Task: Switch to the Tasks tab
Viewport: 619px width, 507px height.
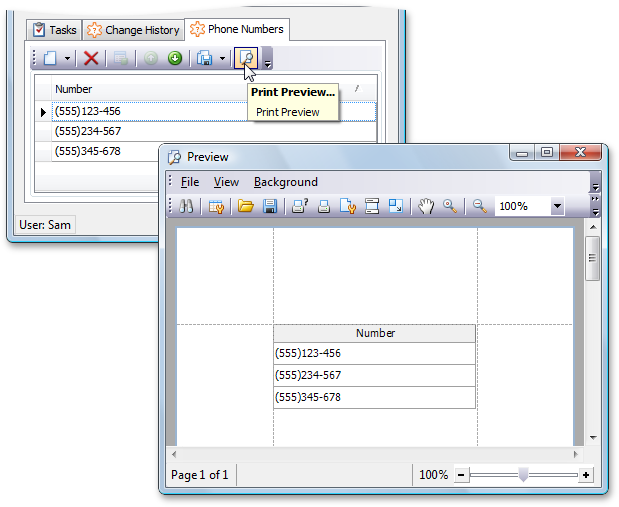Action: (x=54, y=30)
